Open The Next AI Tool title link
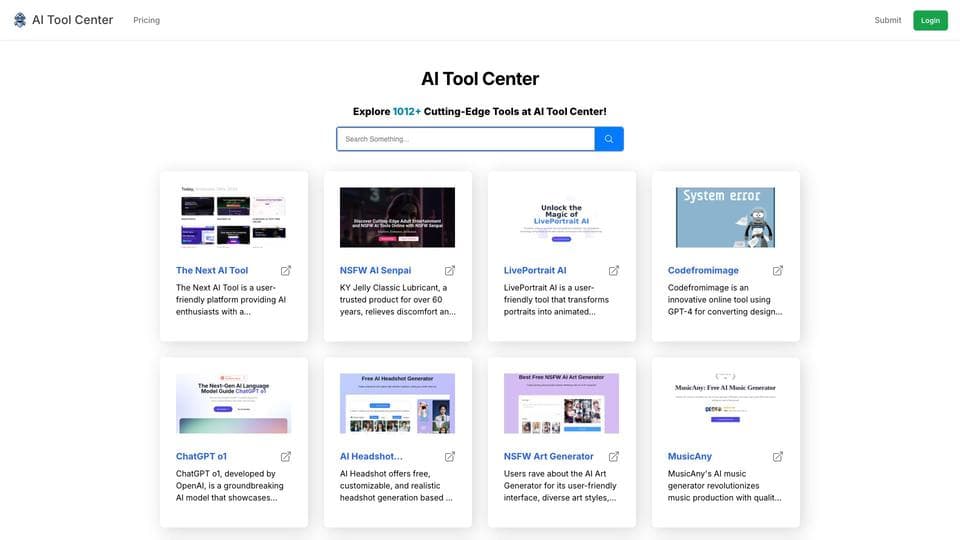Screen dimensions: 960x540 tap(212, 271)
